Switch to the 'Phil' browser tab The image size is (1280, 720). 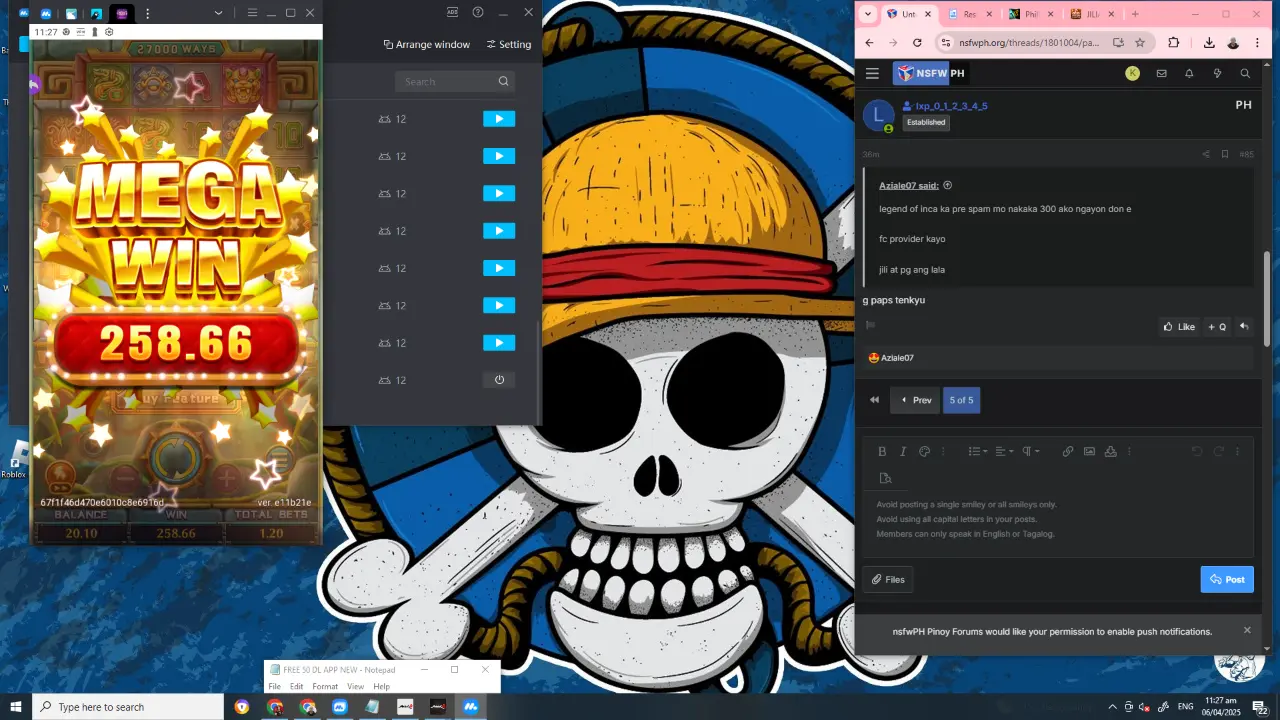point(1029,14)
